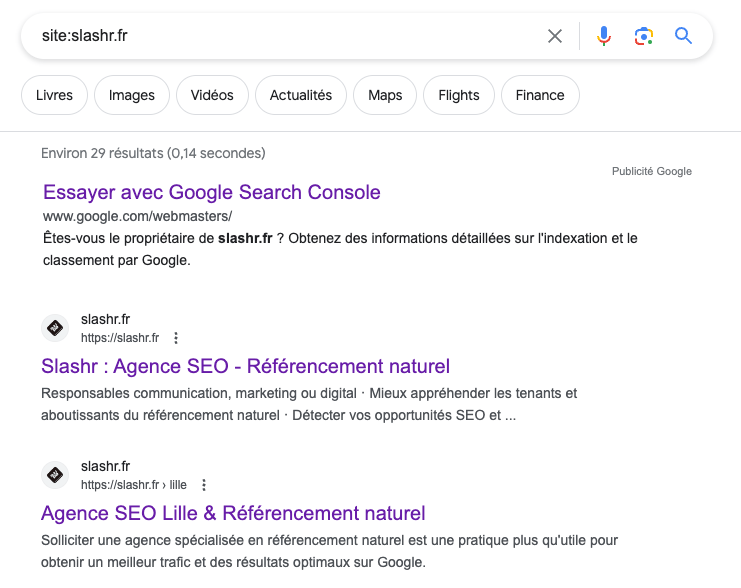The width and height of the screenshot is (741, 588).
Task: Click the https://slashr.fr › lille URL breadcrumb
Action: pyautogui.click(x=134, y=485)
